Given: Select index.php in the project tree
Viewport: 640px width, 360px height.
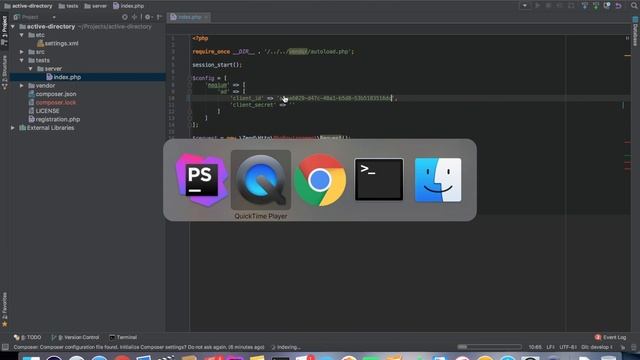Looking at the screenshot, I should tap(63, 77).
